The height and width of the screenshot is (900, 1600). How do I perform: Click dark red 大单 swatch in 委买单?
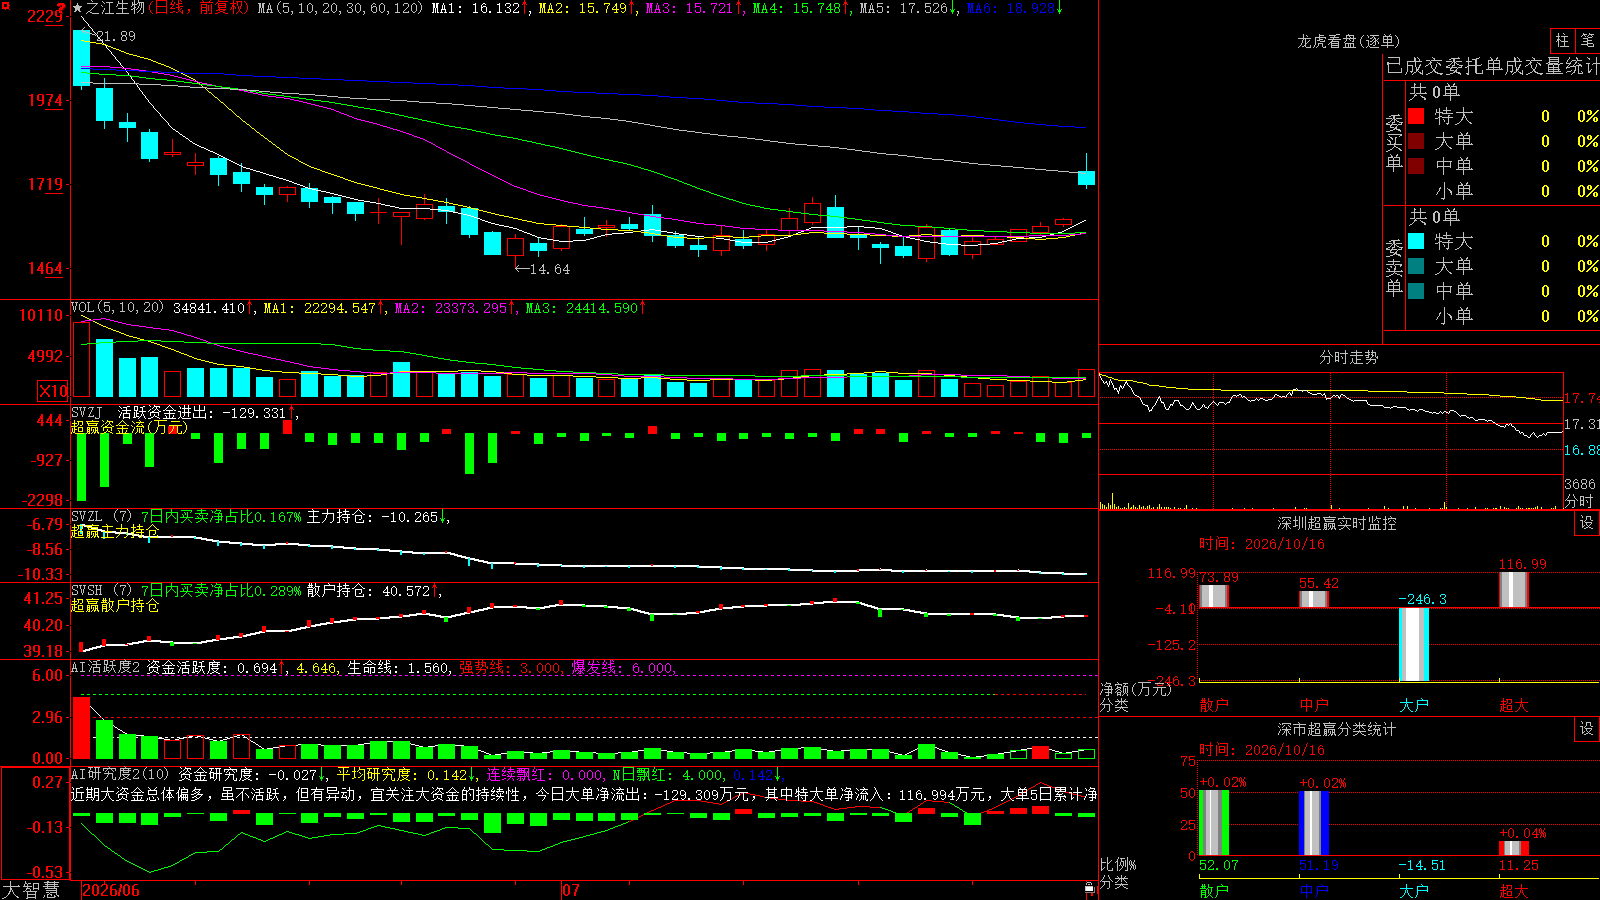(1416, 141)
